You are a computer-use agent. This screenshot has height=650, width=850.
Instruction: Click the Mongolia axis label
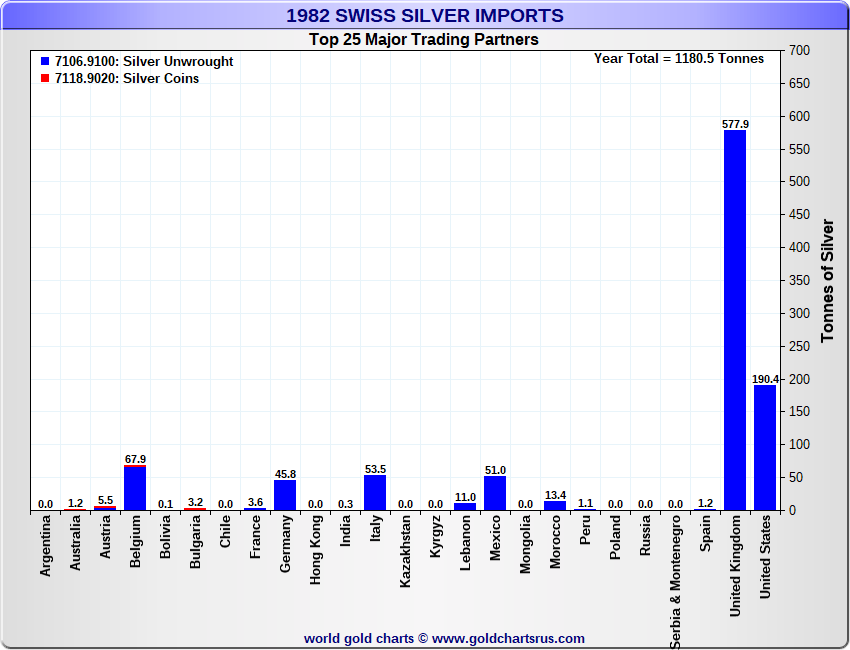coord(525,544)
